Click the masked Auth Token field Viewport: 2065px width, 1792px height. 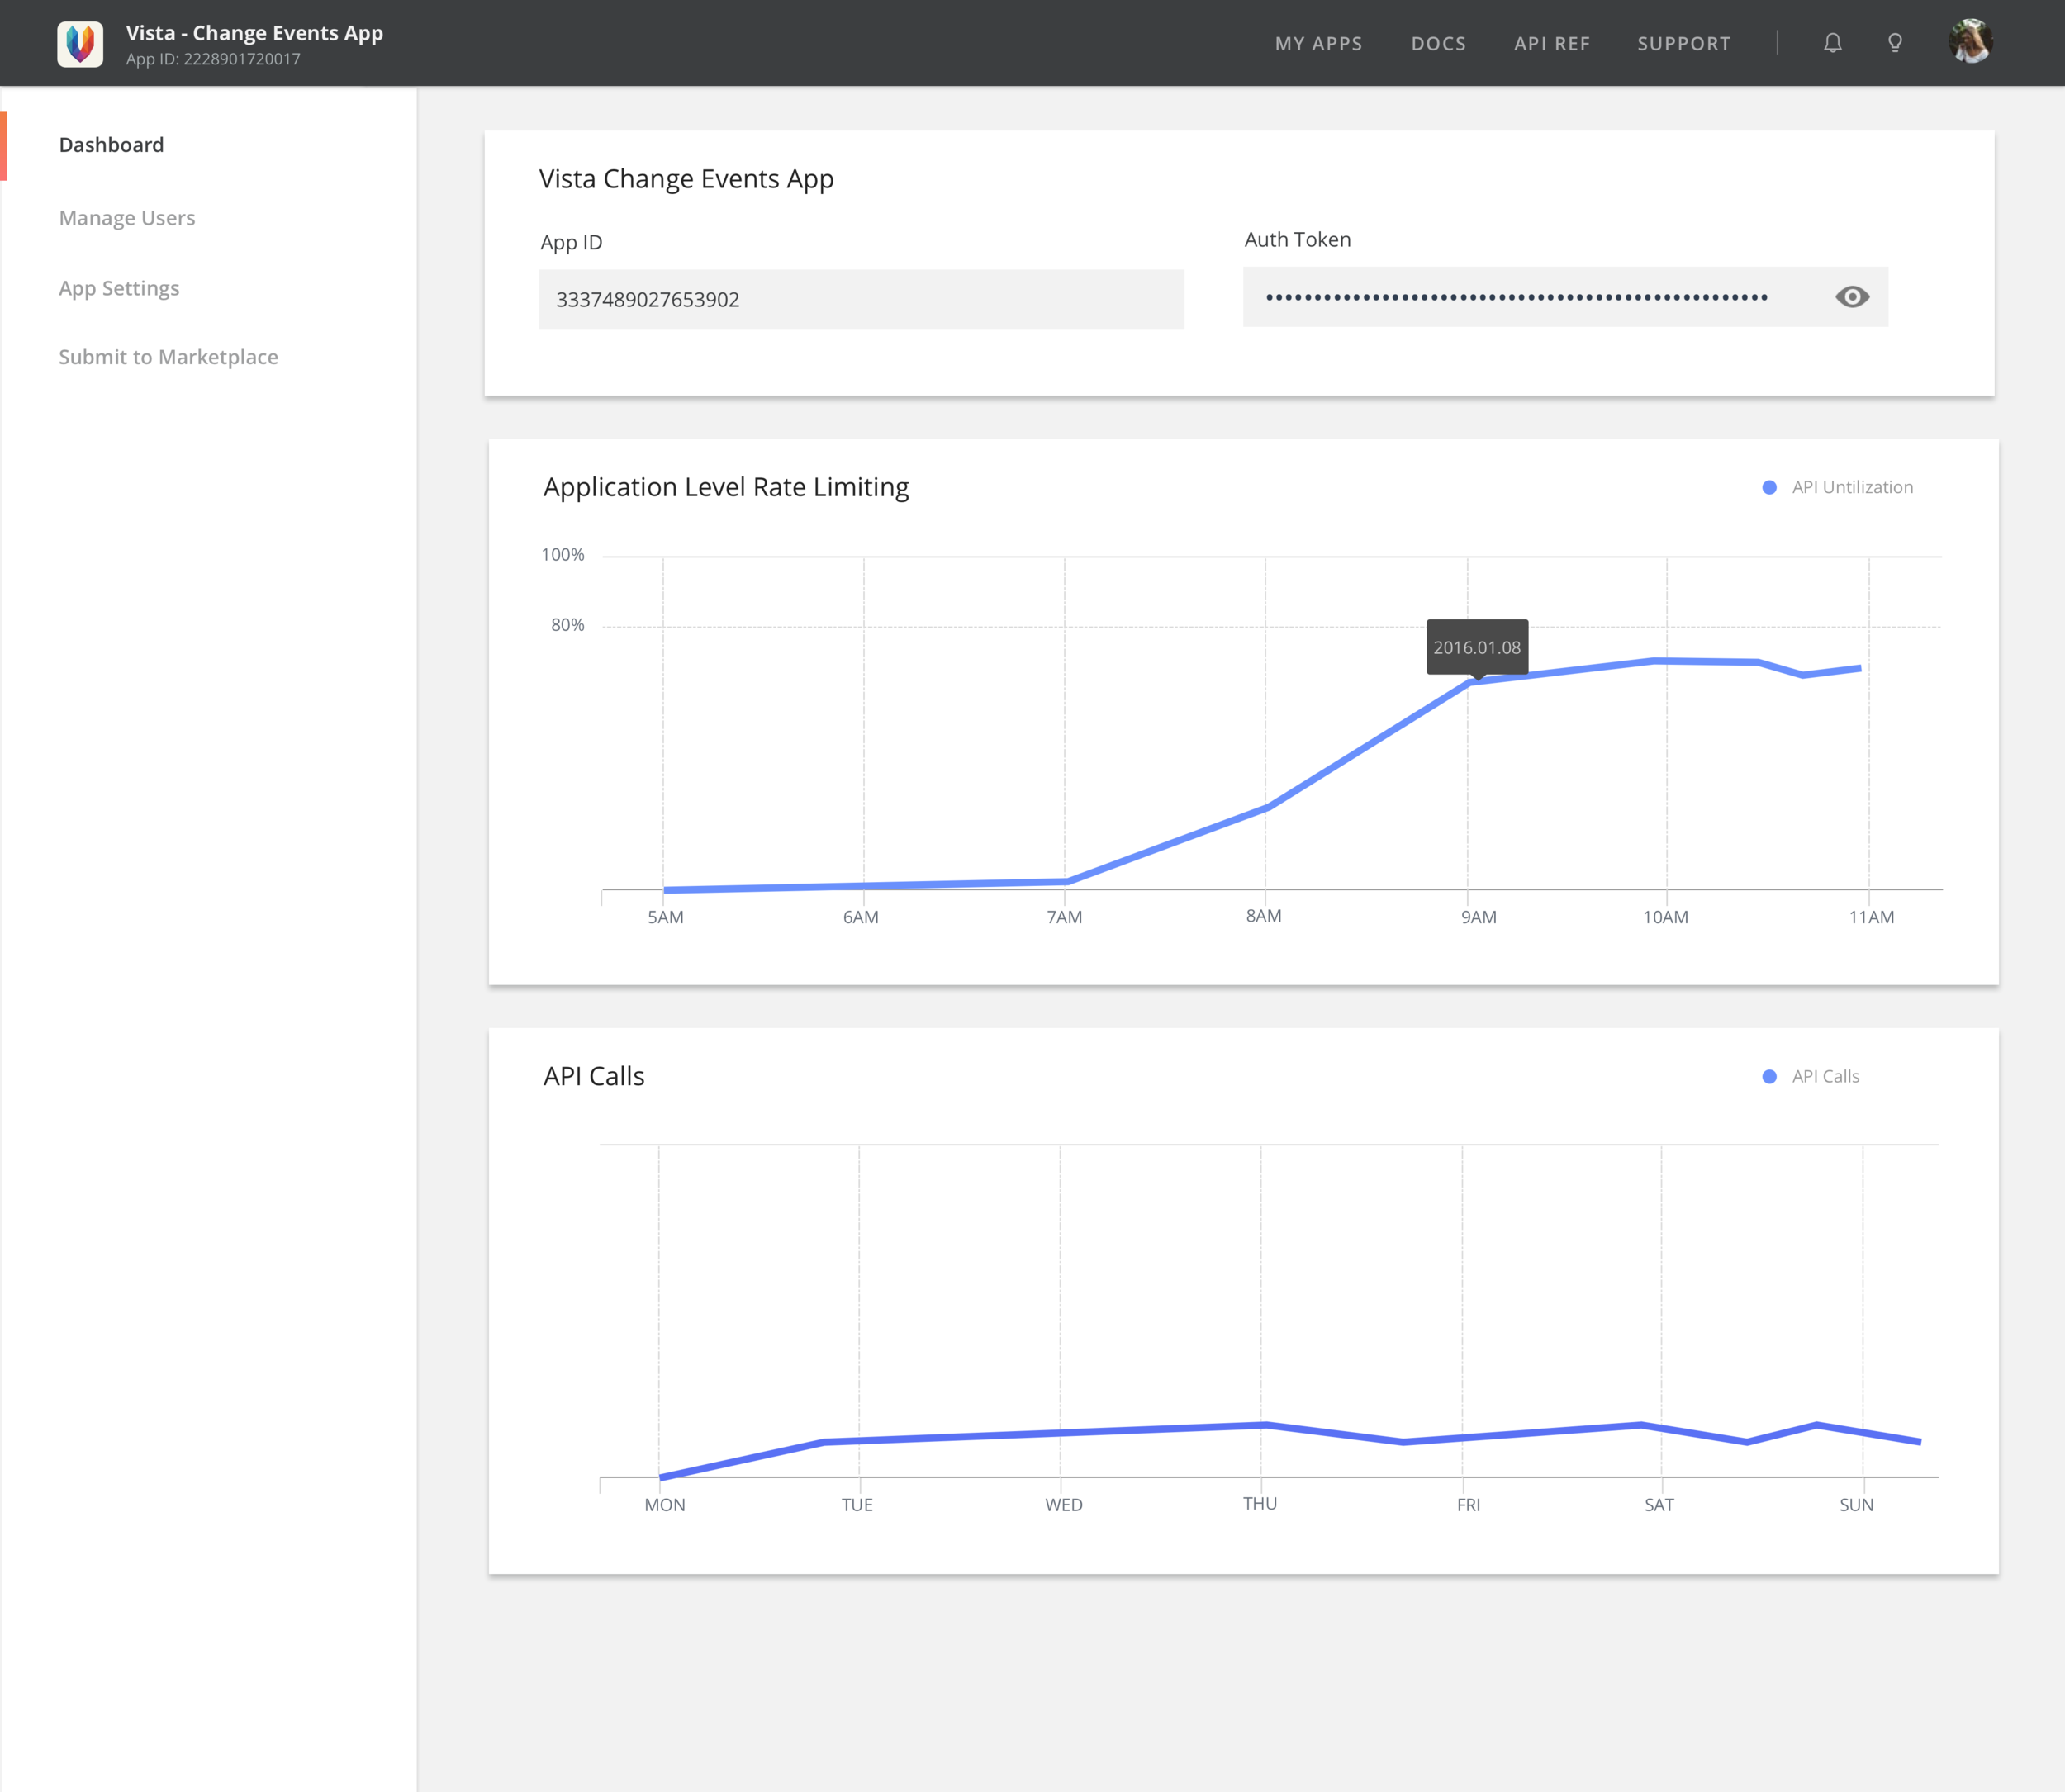1565,297
